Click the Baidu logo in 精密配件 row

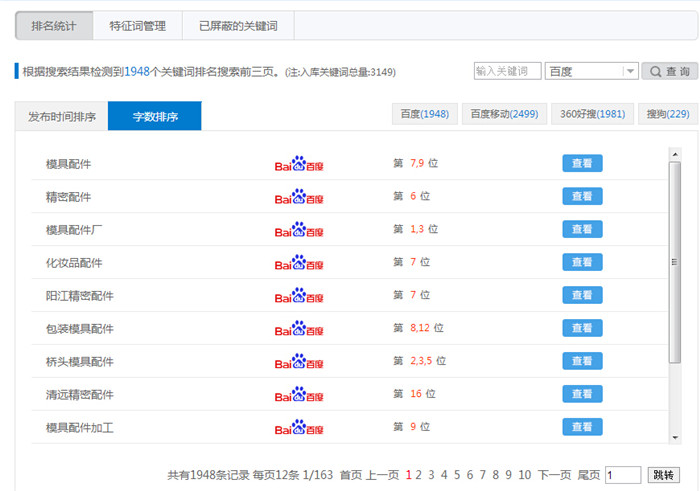(x=299, y=197)
